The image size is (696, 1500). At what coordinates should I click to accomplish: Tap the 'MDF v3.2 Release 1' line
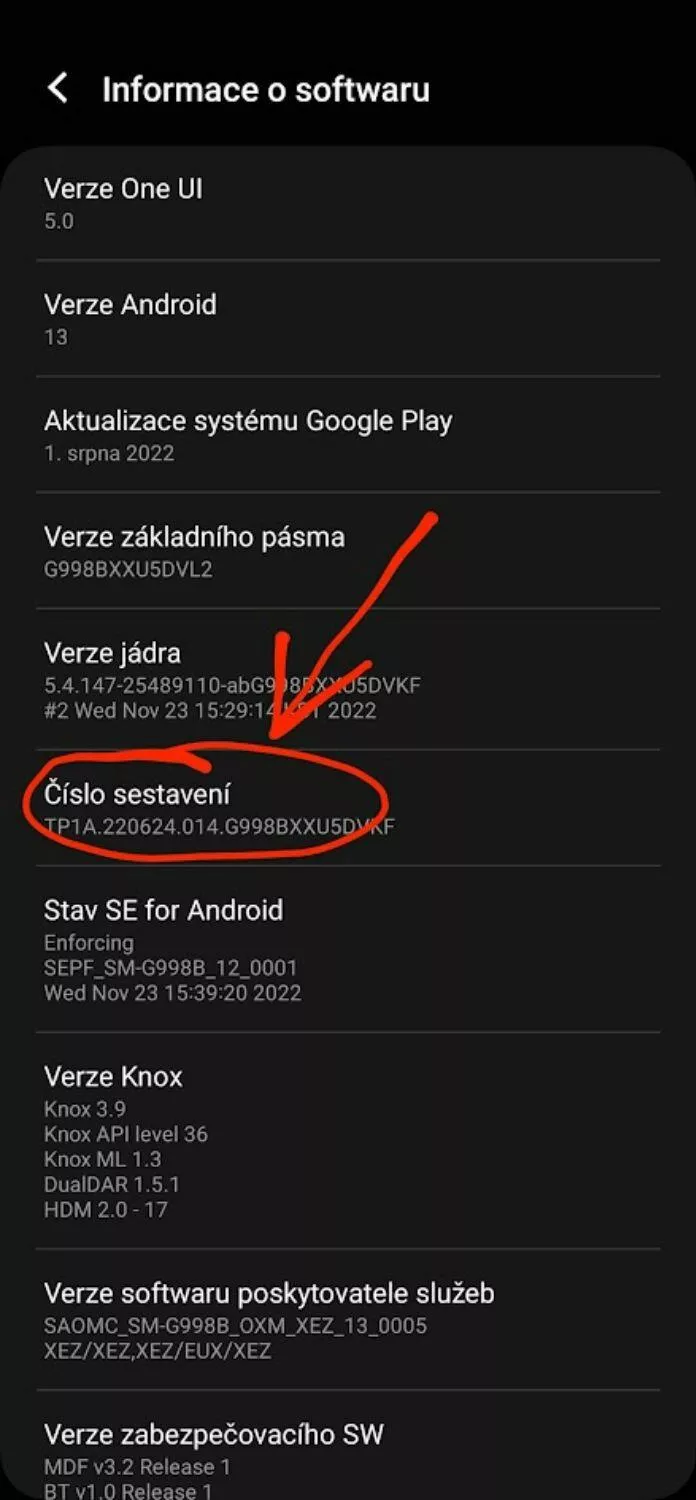(137, 1467)
